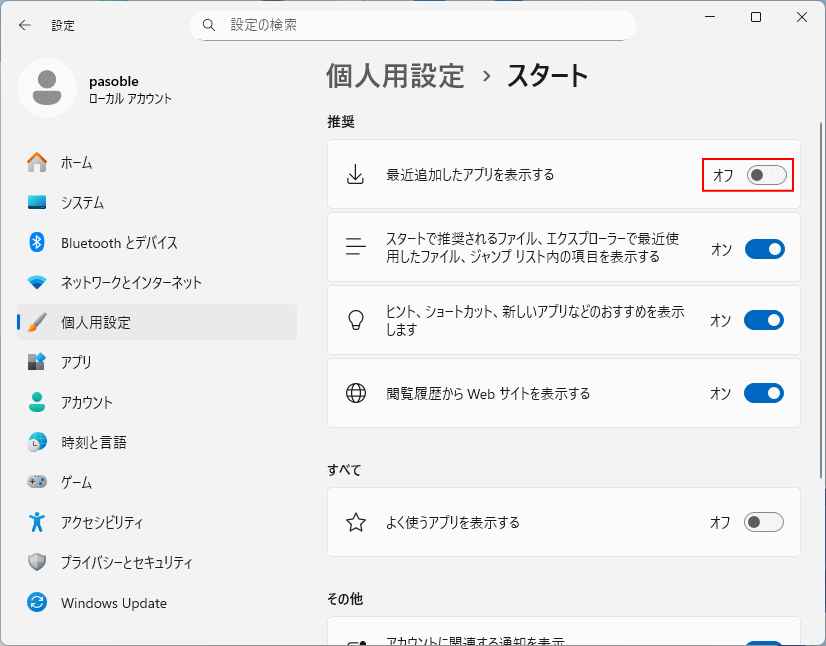826x646 pixels.
Task: Click the アカウント person icon
Action: coord(35,402)
